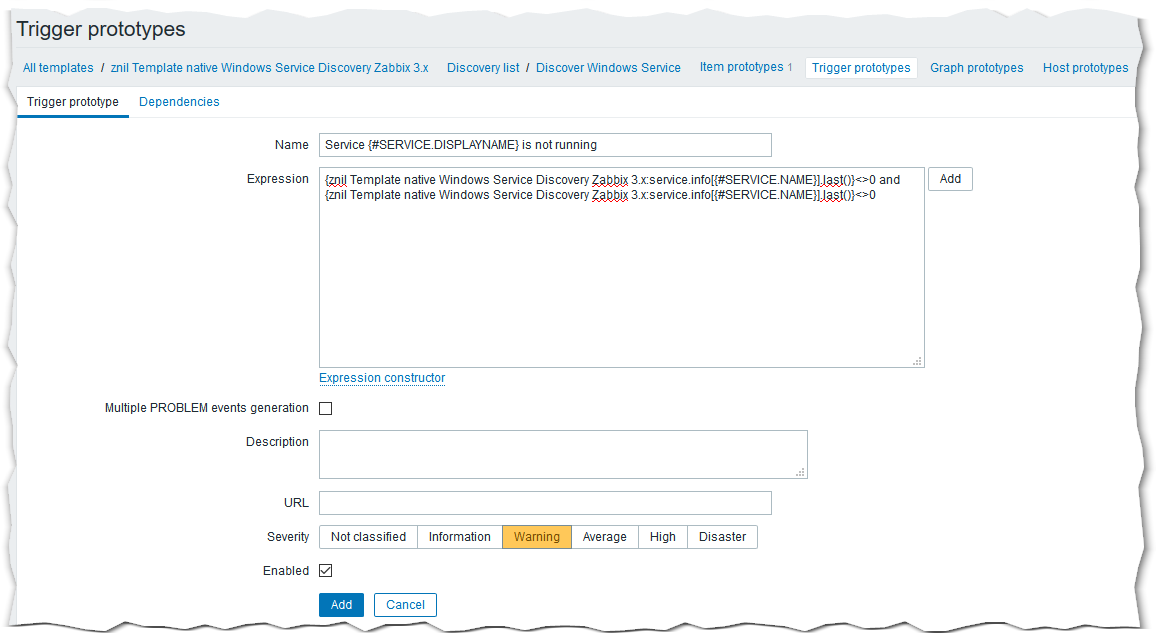Select the Trigger prototypes navigation tab
Screen dimensions: 1156x643
(861, 68)
